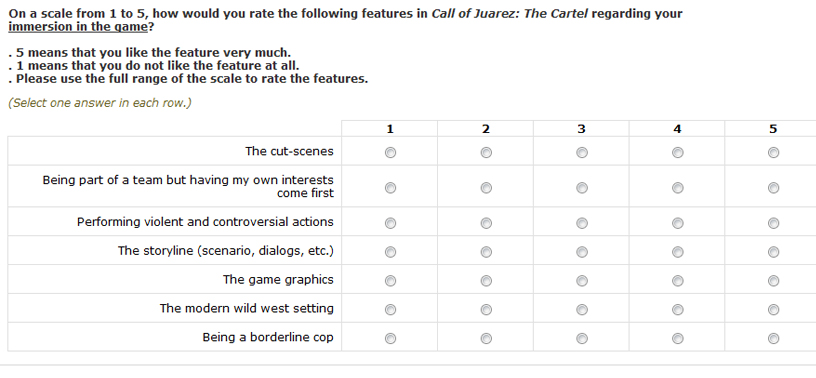Rate the modern wild west setting 2

click(486, 309)
